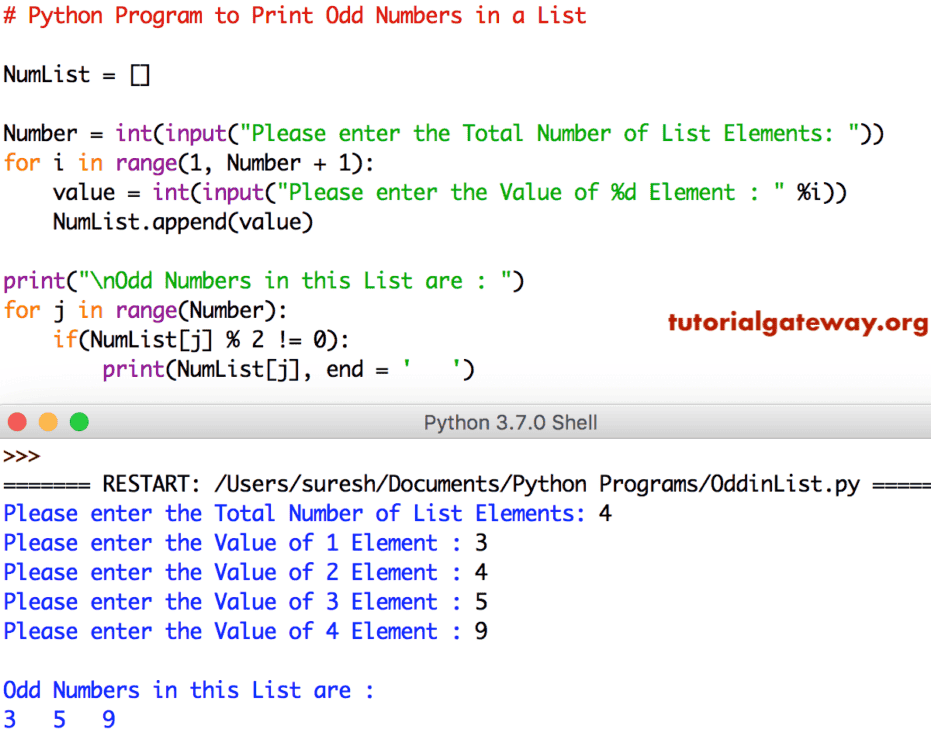Click the shell prompt line
The width and height of the screenshot is (931, 733).
click(20, 456)
